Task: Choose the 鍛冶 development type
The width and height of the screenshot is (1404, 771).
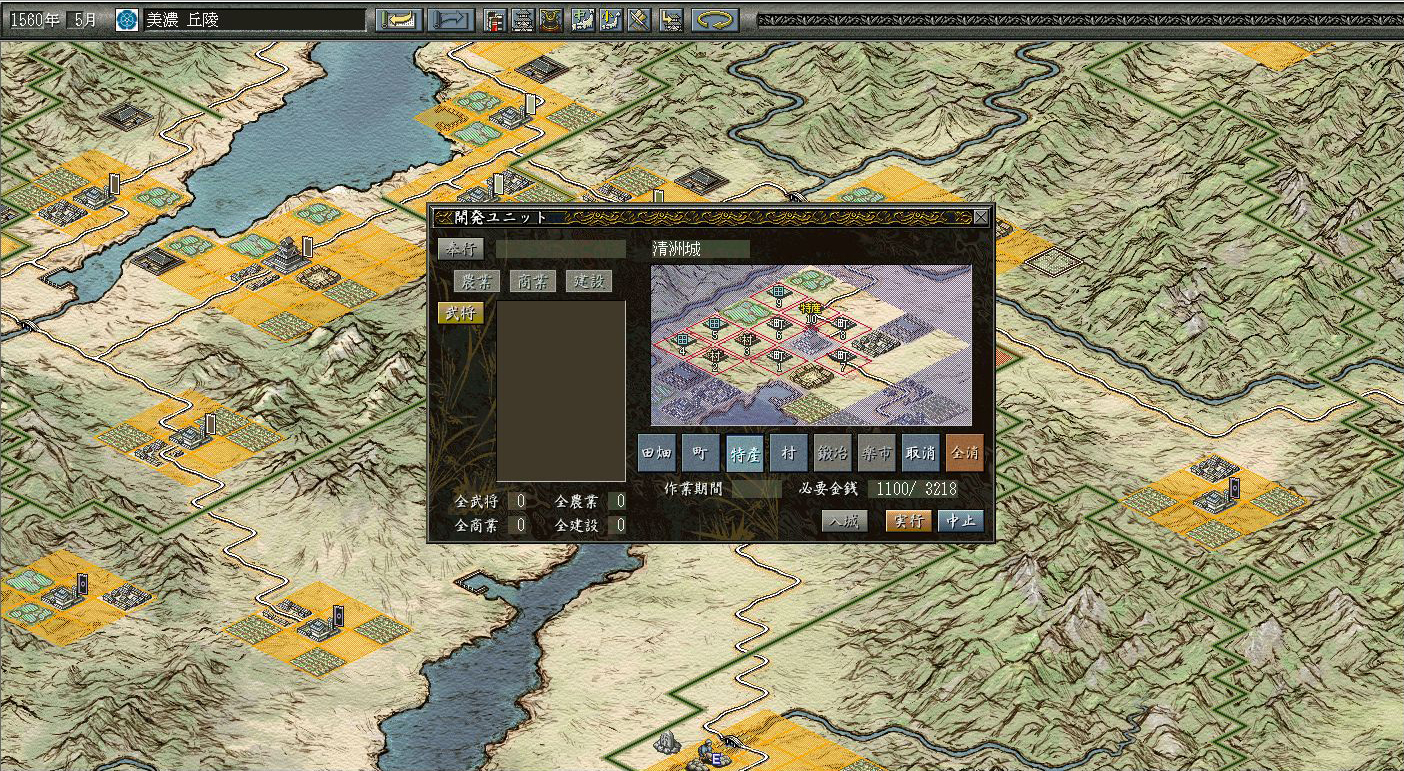Action: (833, 453)
